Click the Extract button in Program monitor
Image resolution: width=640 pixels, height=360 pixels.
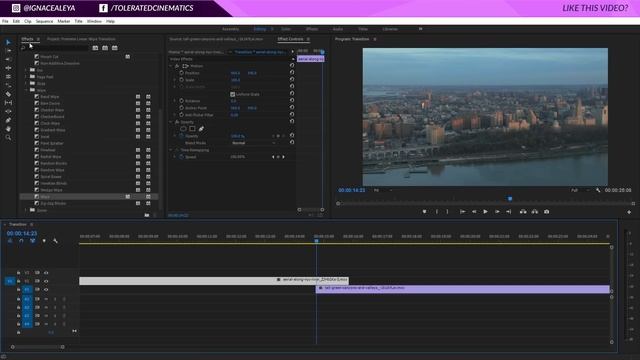tap(535, 211)
